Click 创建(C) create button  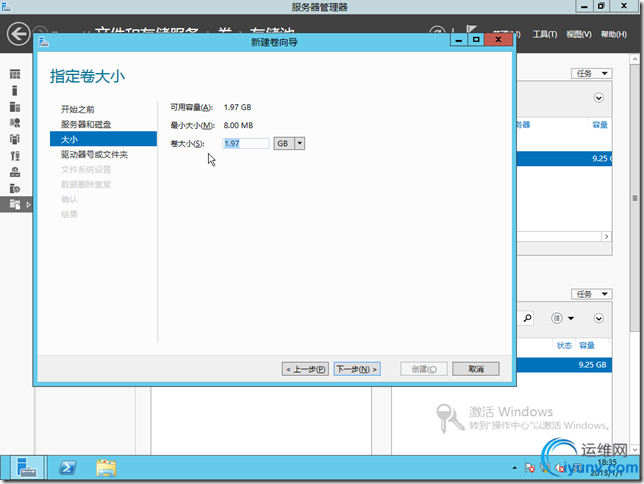(424, 369)
